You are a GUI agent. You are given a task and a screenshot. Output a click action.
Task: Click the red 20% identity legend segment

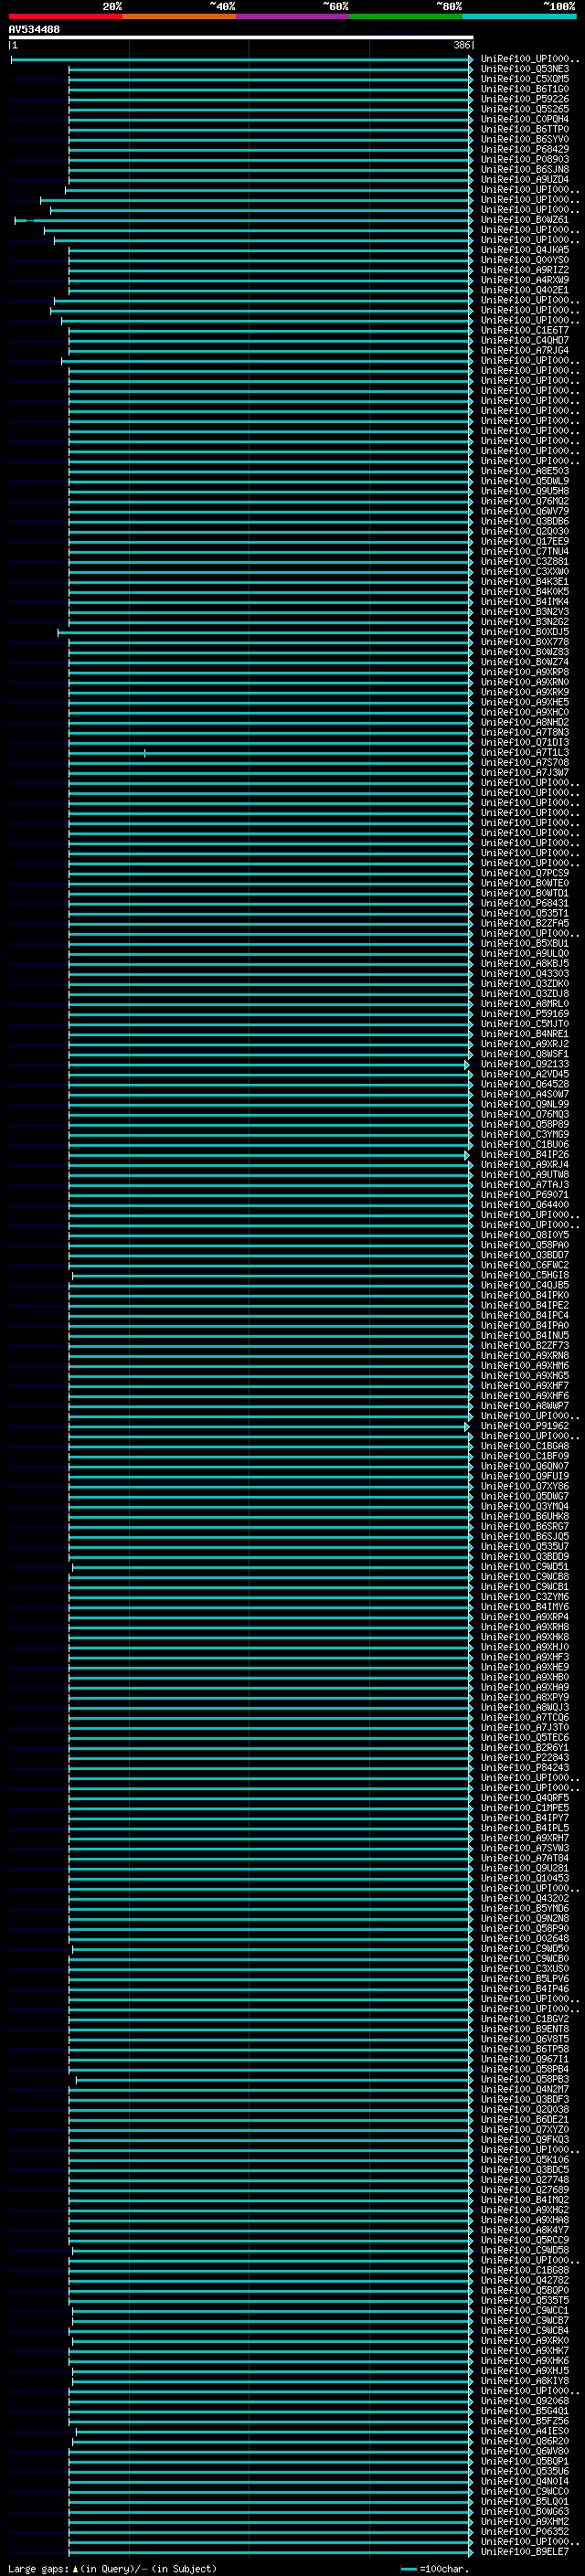point(65,16)
